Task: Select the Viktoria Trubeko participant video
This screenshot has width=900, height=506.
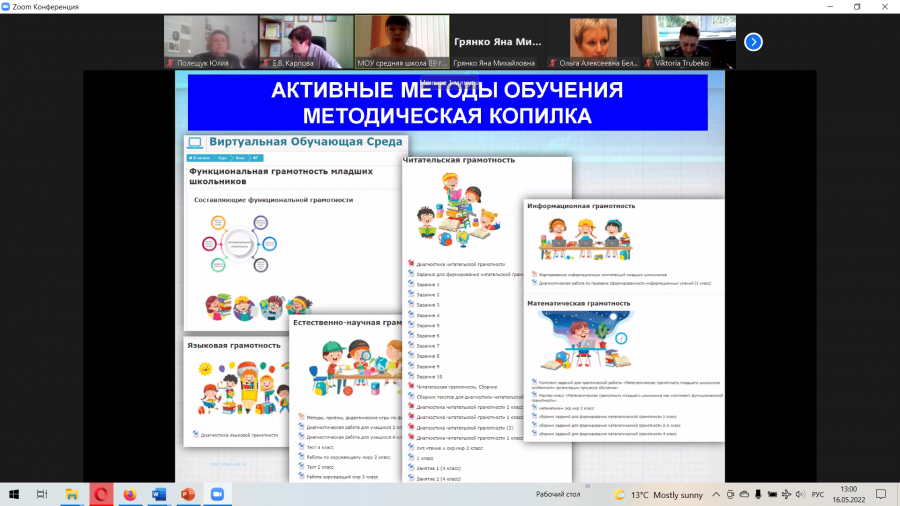Action: point(688,42)
